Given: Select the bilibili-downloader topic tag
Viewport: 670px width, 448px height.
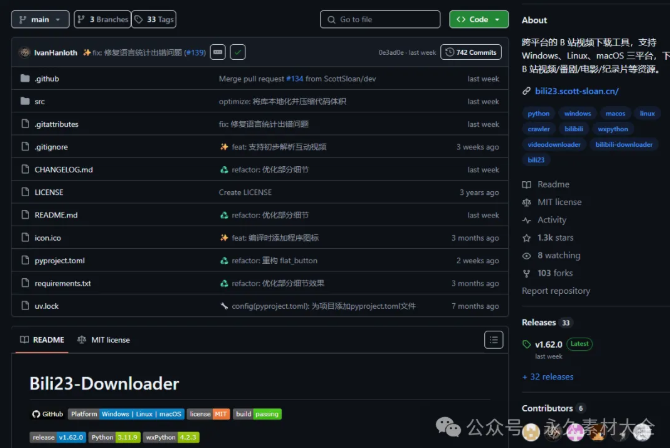Looking at the screenshot, I should click(624, 144).
